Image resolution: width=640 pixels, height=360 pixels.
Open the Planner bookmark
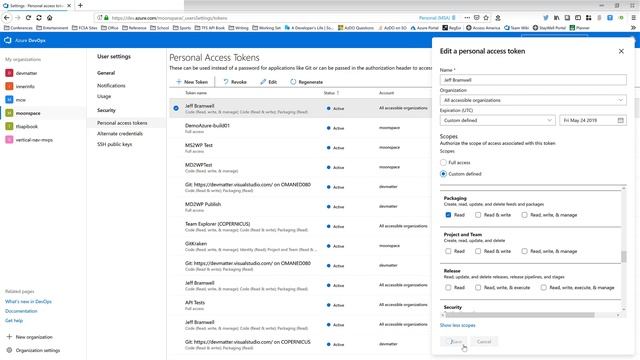(x=580, y=28)
